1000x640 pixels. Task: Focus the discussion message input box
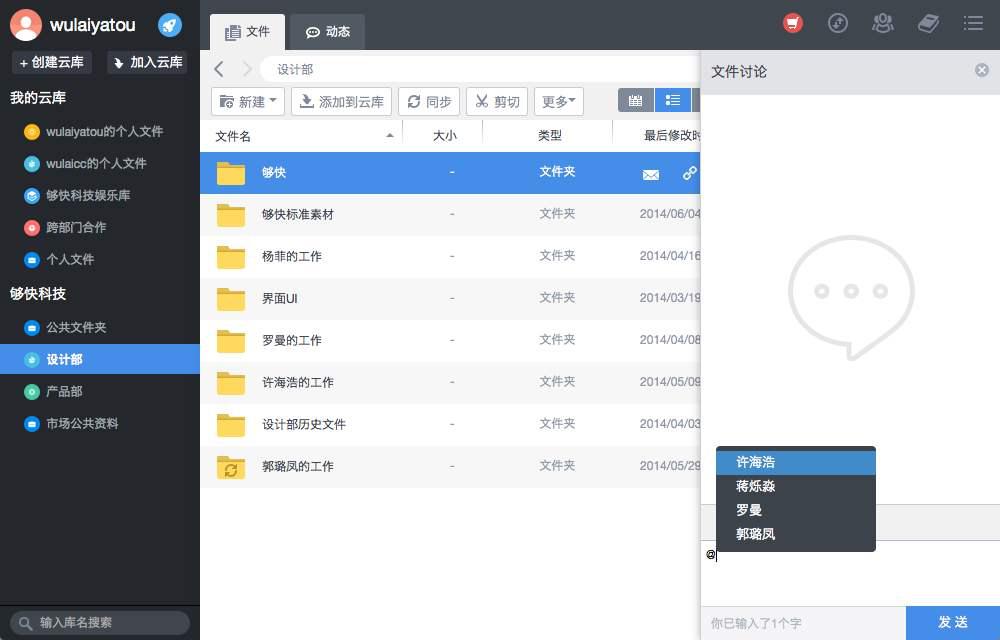pos(850,574)
